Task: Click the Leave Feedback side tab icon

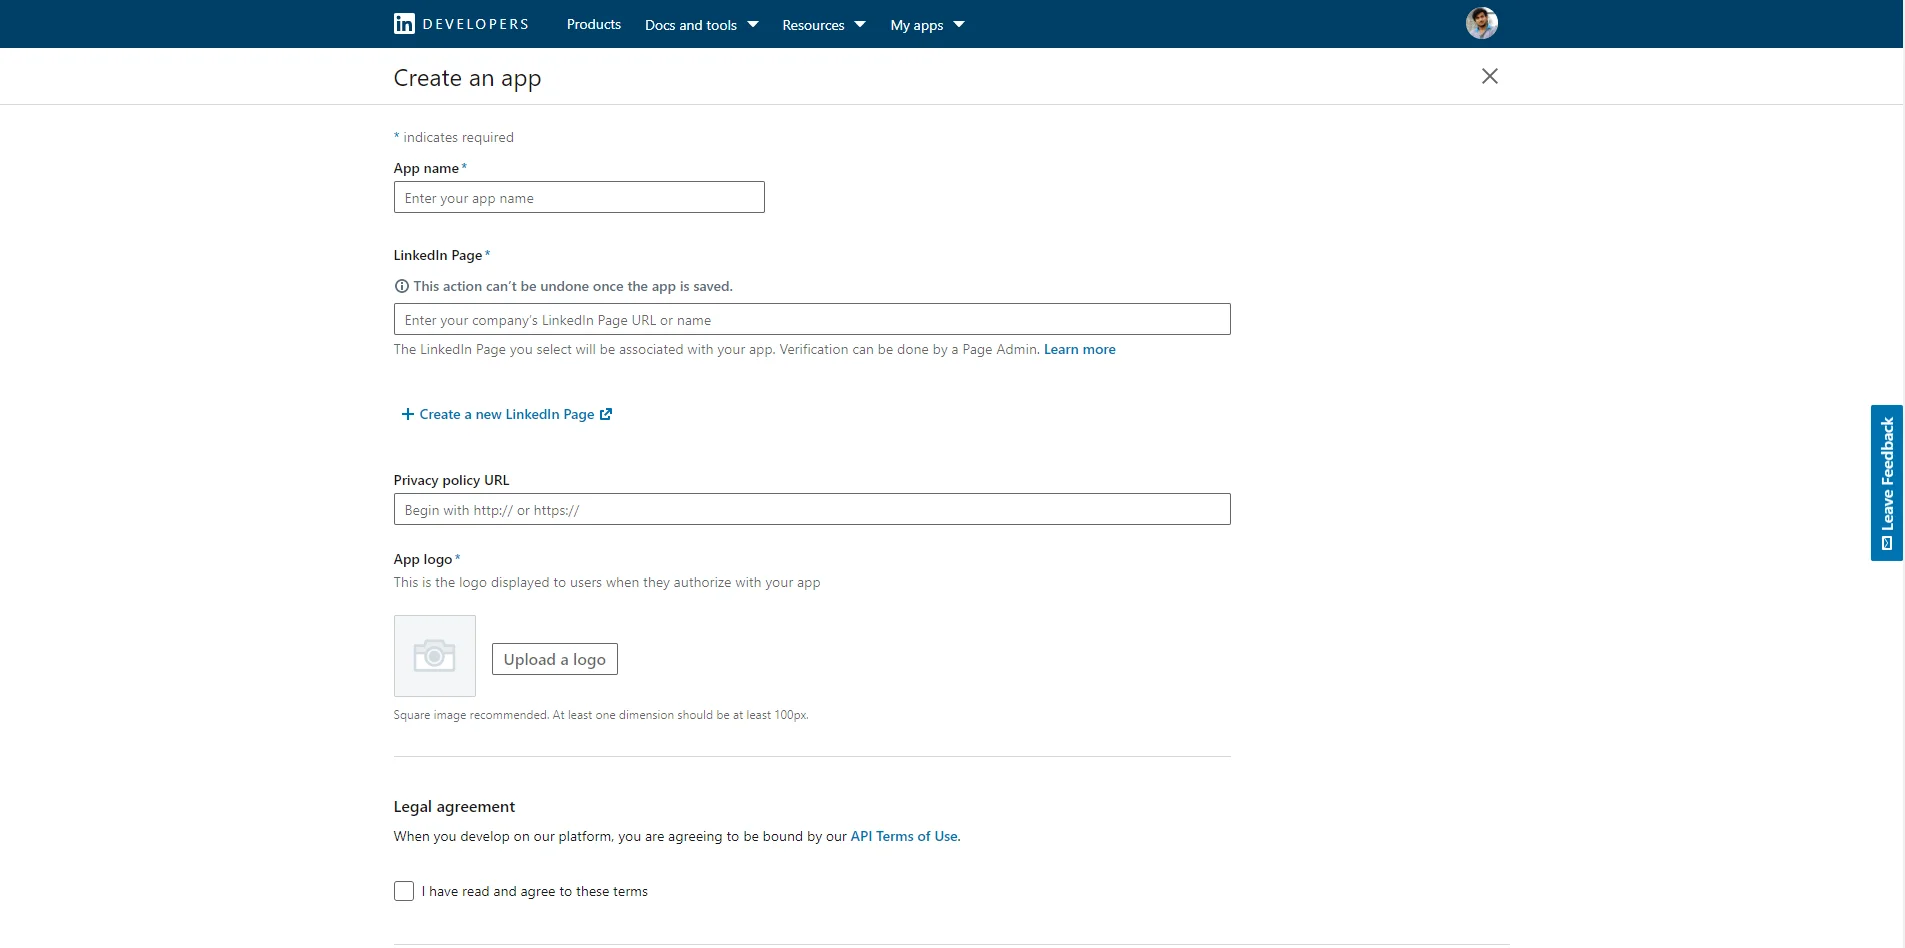Action: (x=1886, y=543)
